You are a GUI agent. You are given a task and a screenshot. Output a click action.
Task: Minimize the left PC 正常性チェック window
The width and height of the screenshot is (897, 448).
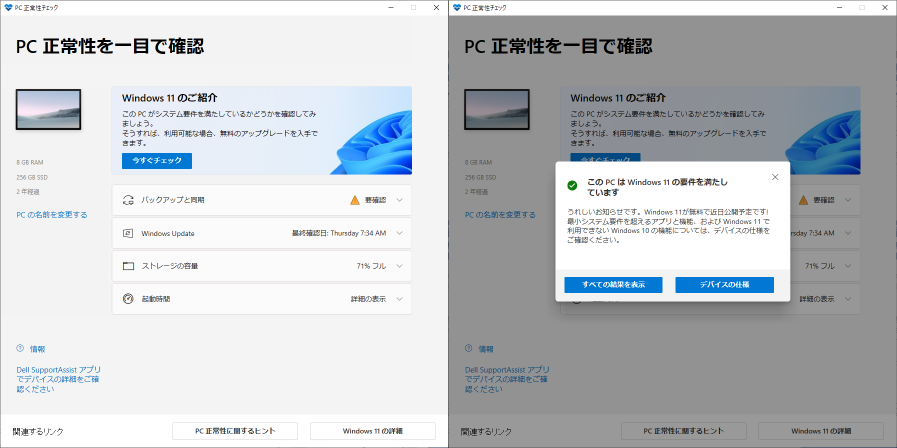pyautogui.click(x=391, y=7)
